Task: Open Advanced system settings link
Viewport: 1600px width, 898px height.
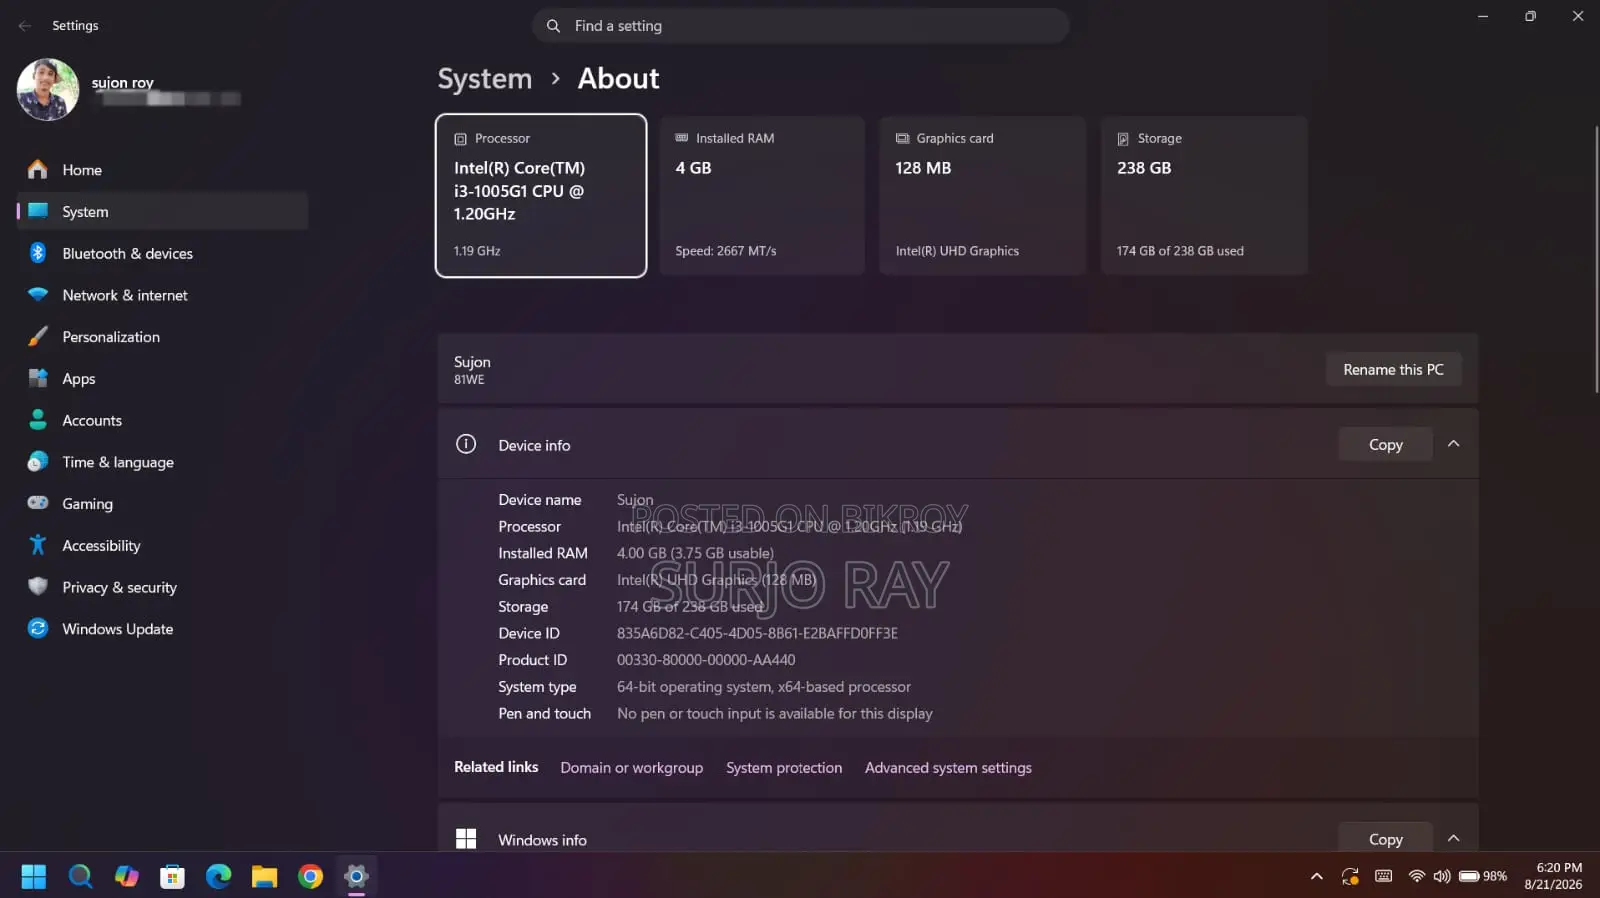Action: (948, 768)
